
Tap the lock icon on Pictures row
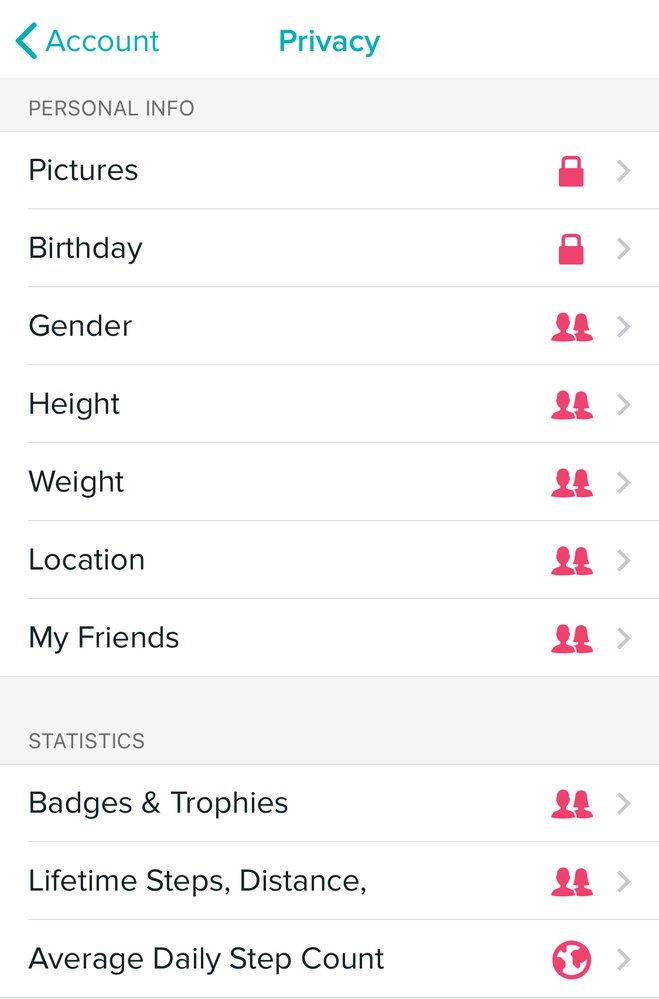(x=571, y=171)
